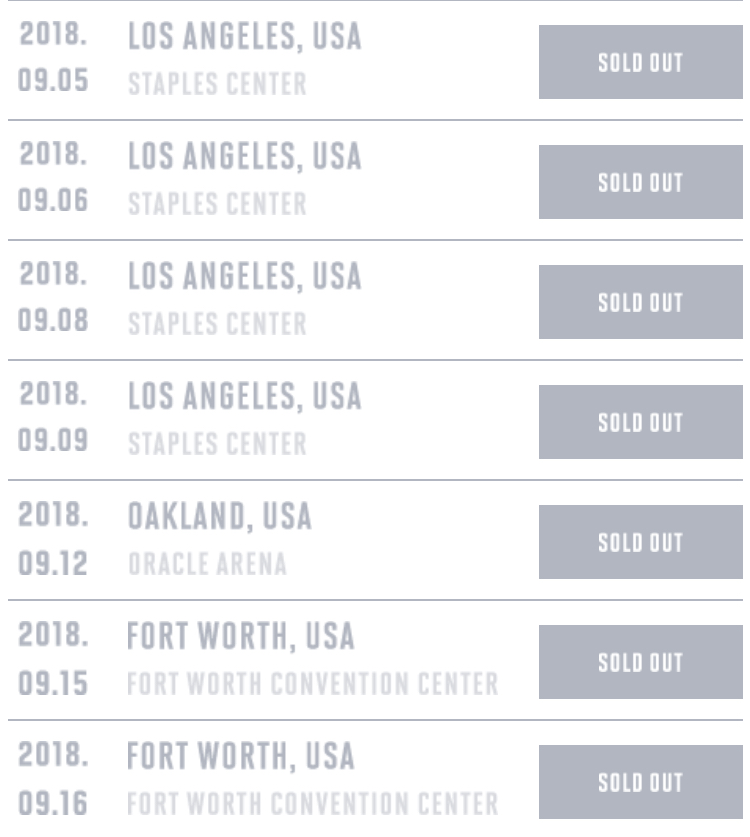Open the Oakland, USA listing title
Screen dimensions: 750x837
219,517
